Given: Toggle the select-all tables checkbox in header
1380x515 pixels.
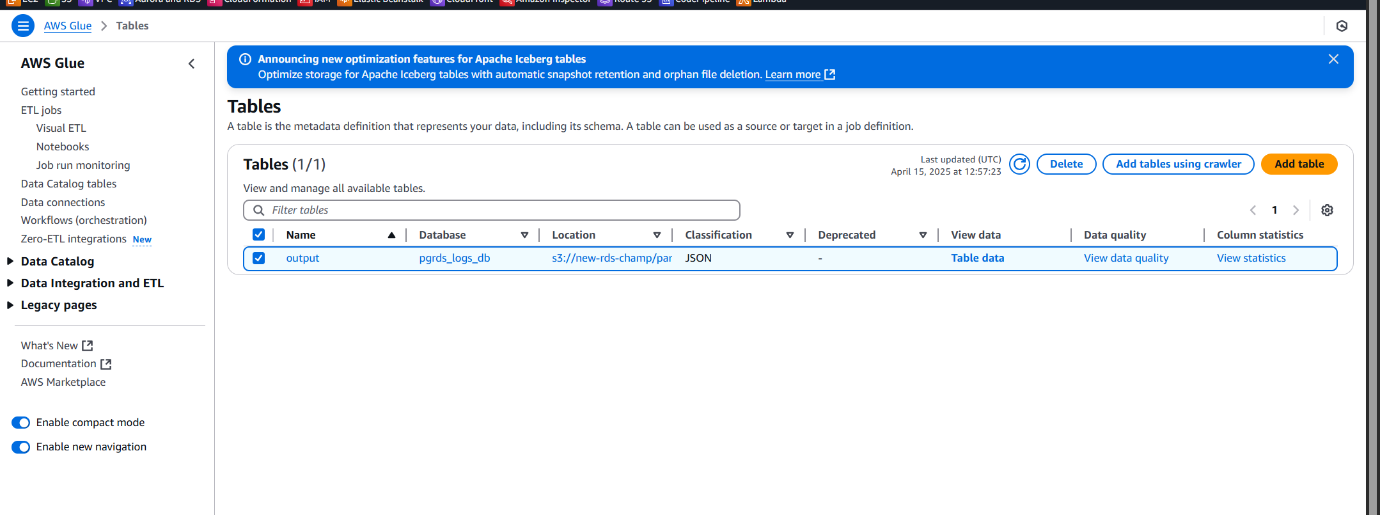Looking at the screenshot, I should (259, 235).
